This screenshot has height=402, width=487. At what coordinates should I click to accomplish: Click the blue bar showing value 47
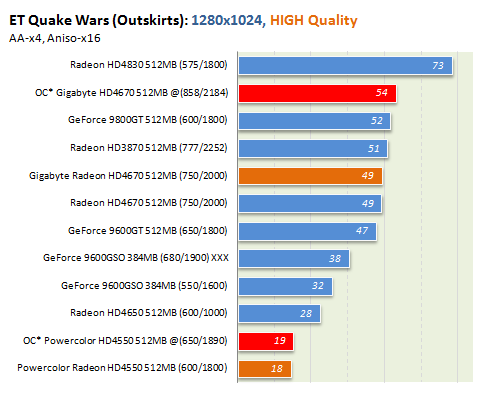tap(307, 231)
